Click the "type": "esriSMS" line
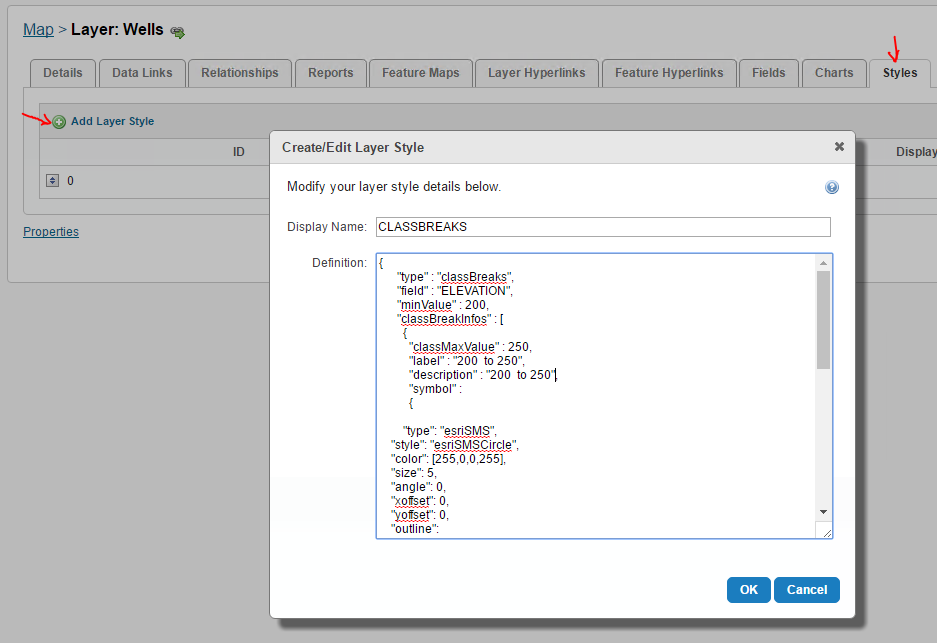 450,431
